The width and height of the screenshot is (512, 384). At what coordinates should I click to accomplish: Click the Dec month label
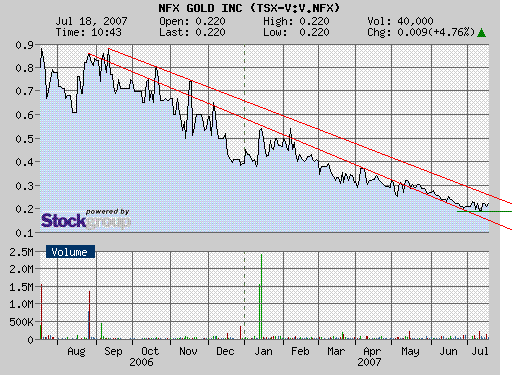225,351
